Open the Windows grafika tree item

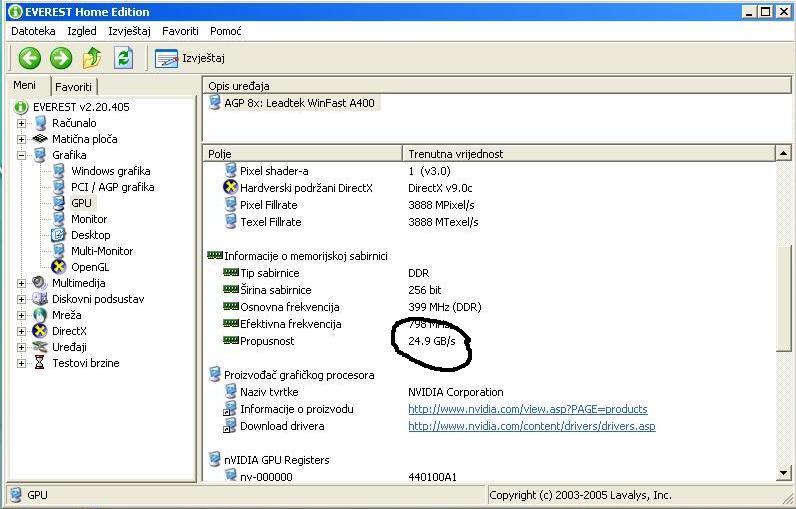pyautogui.click(x=110, y=171)
